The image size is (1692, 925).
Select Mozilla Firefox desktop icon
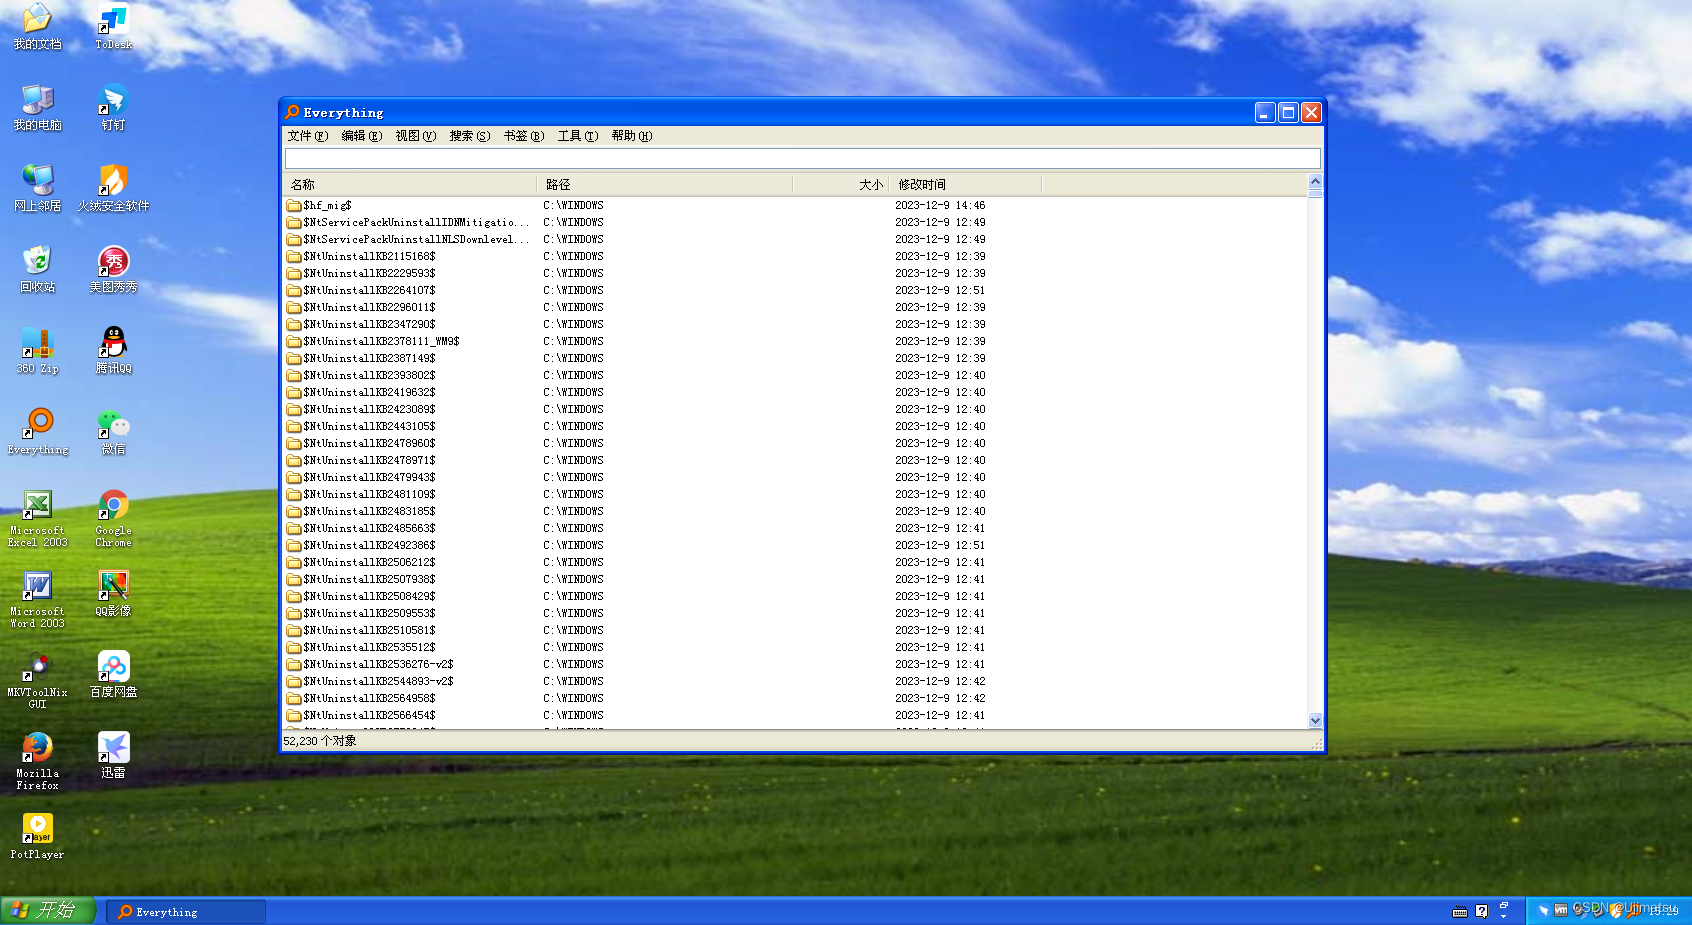(x=37, y=762)
